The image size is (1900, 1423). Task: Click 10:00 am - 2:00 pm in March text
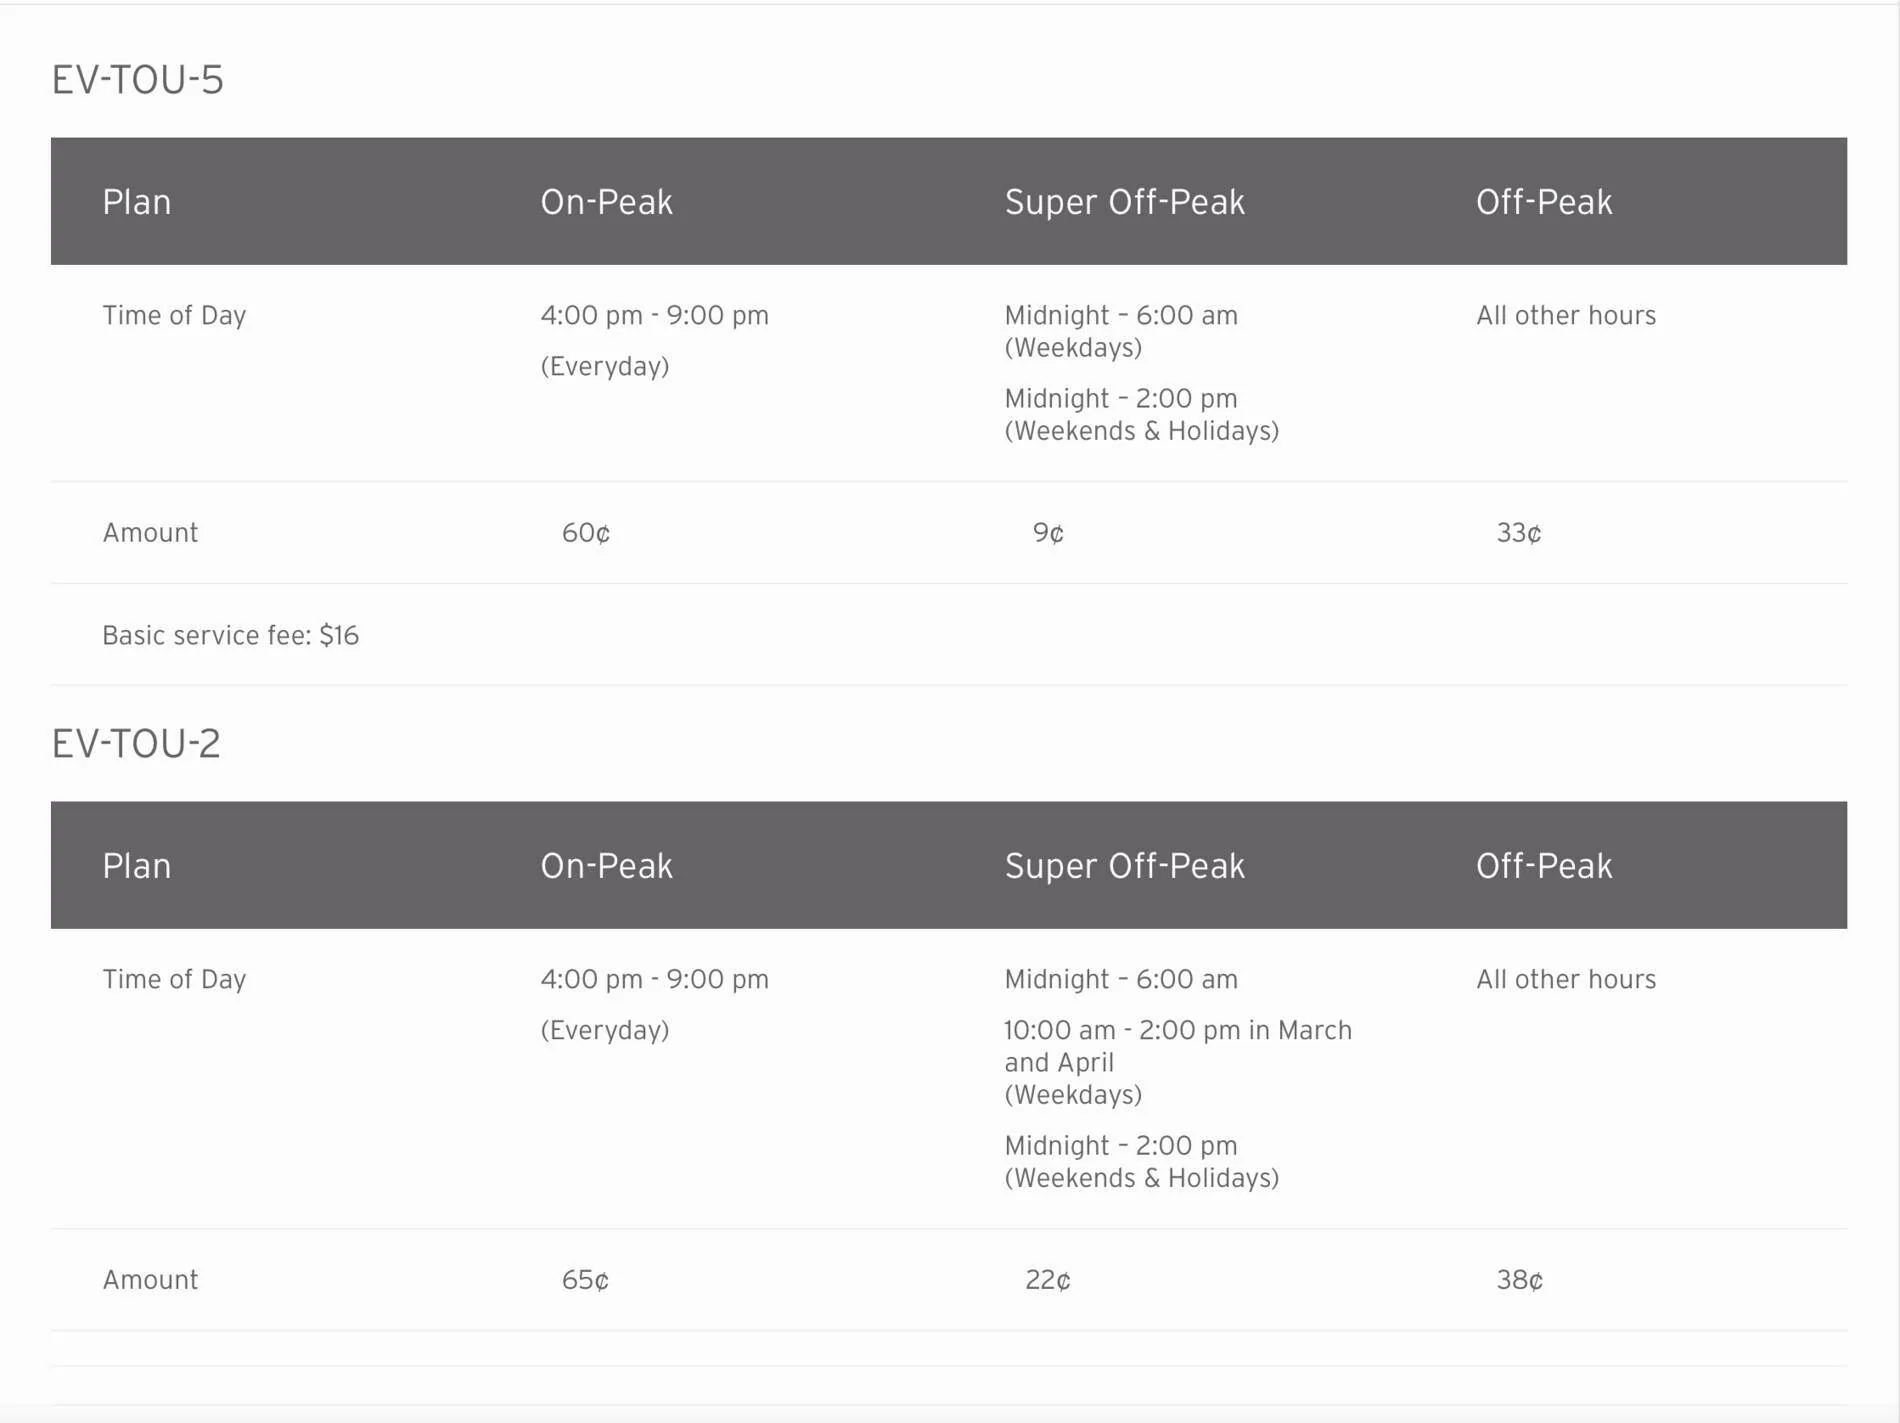pos(1178,1031)
